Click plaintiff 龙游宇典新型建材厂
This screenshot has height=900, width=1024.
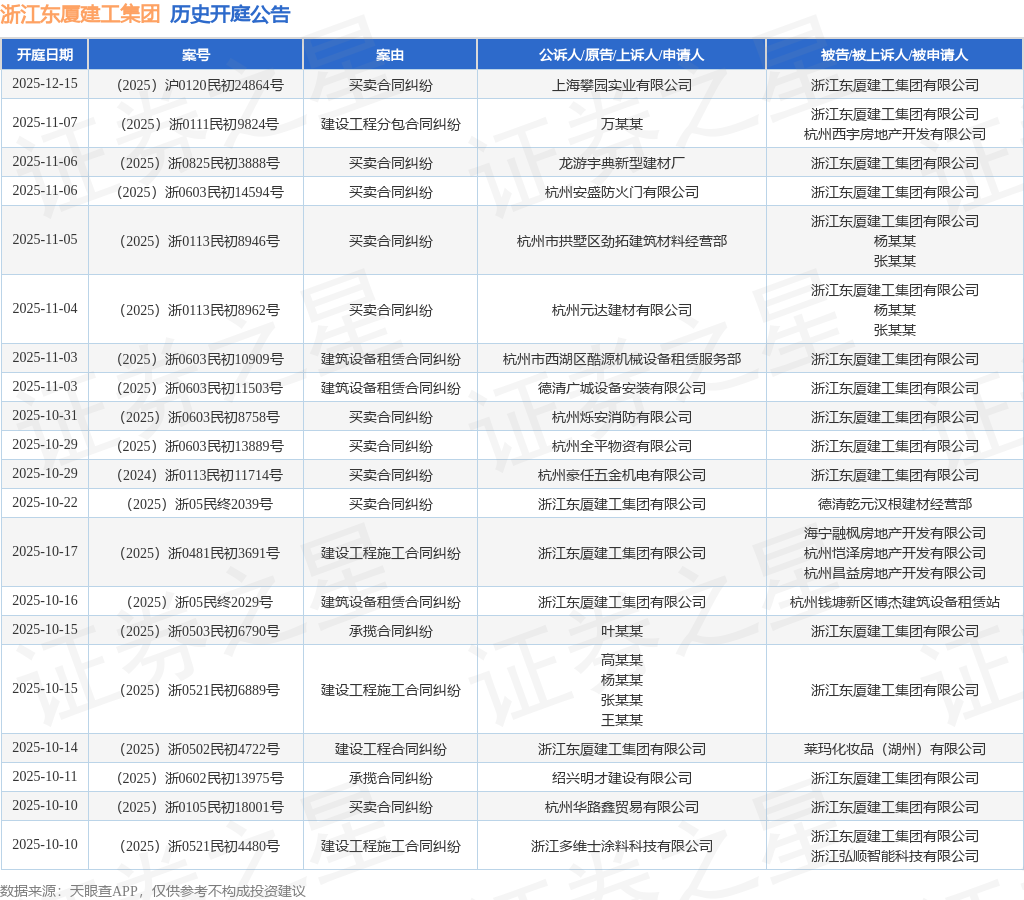point(622,163)
